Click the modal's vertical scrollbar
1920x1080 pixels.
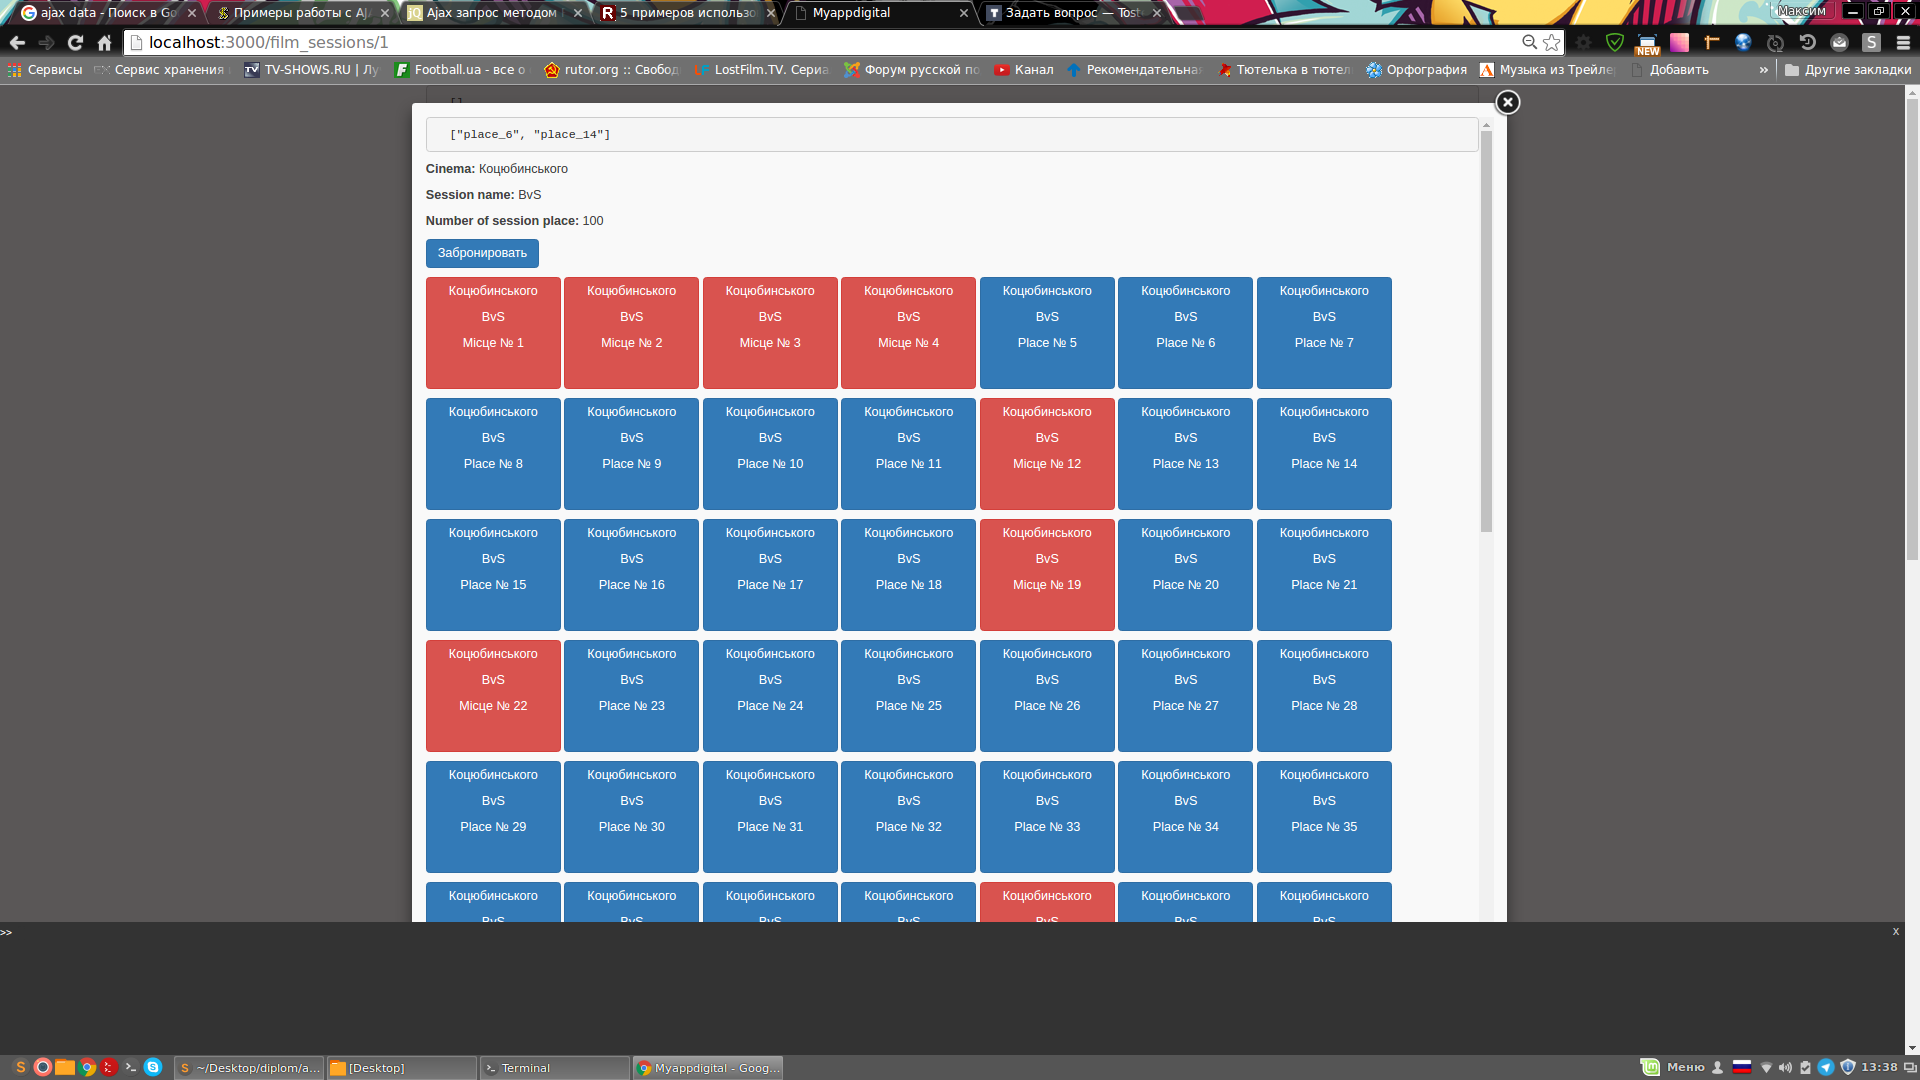pyautogui.click(x=1486, y=330)
